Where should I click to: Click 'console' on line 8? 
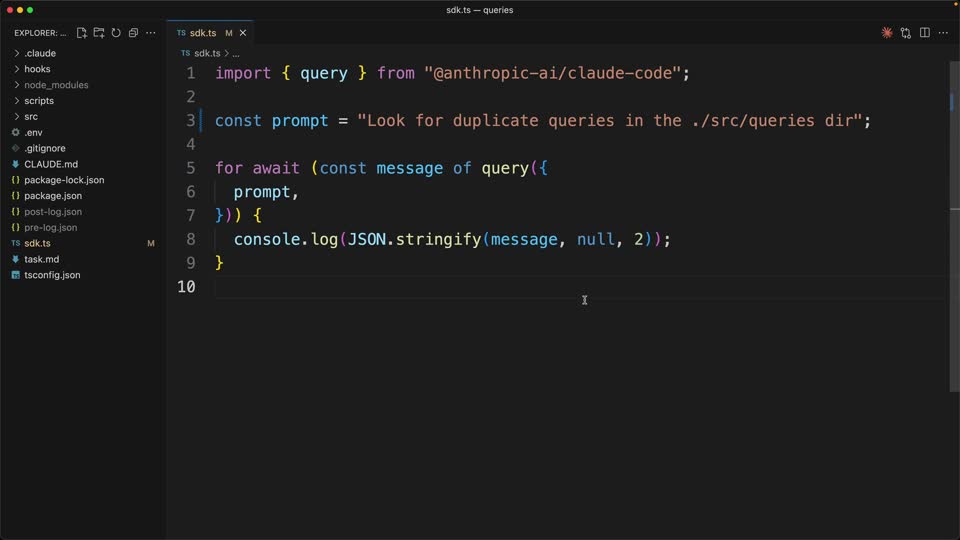[x=267, y=239]
